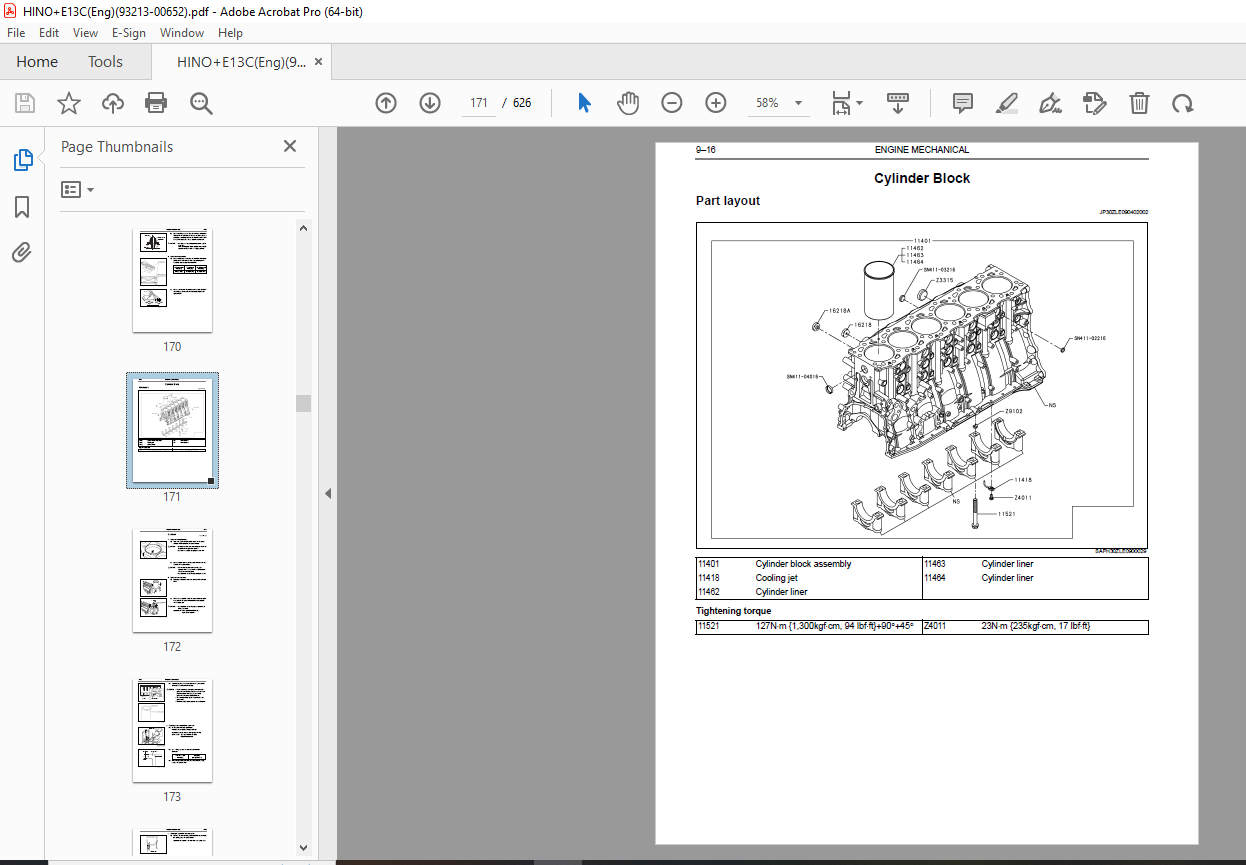Click the '23N·m' torque value for Z4011
This screenshot has height=865, width=1246.
tap(1036, 627)
